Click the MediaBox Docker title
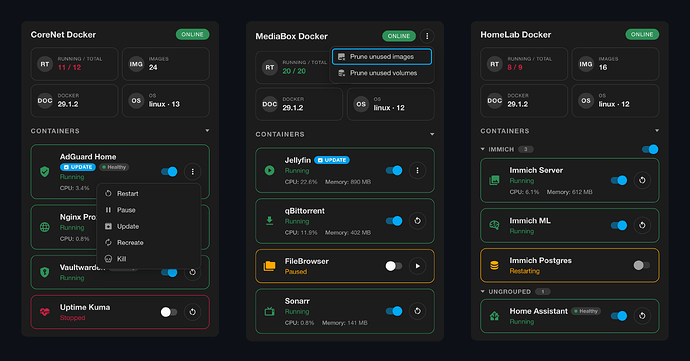Viewport: 690px width, 361px height. (291, 36)
